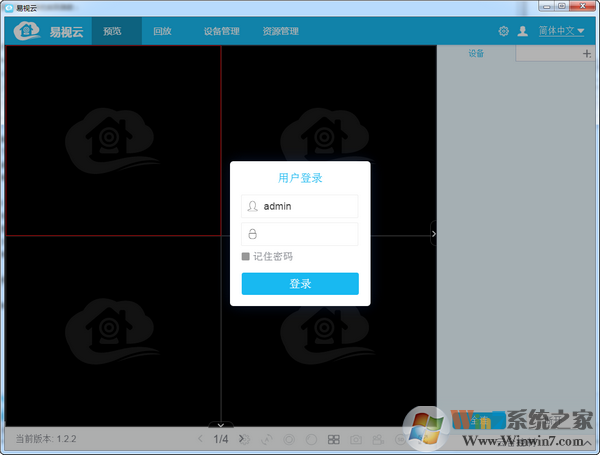Select the top-left video pane
600x455 pixels.
(113, 140)
